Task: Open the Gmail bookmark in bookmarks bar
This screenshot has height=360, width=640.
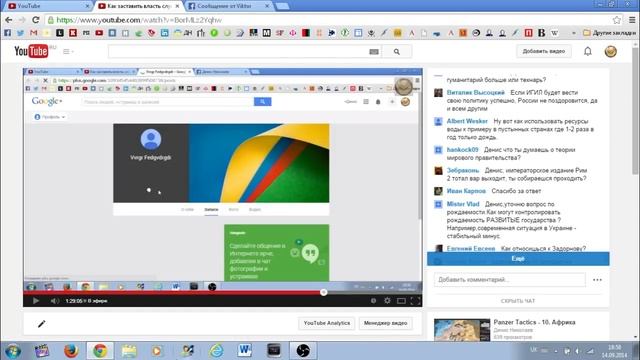Action: pyautogui.click(x=34, y=33)
